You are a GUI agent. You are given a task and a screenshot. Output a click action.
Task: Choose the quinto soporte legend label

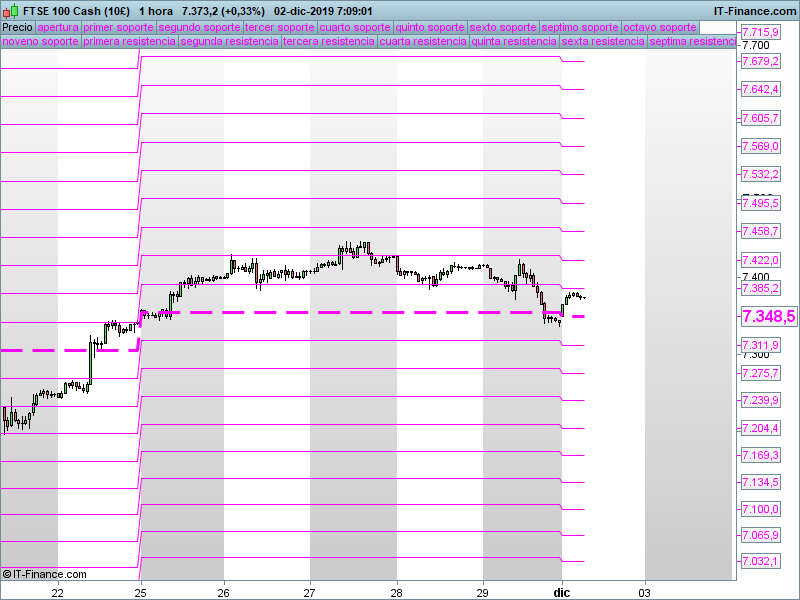pos(430,28)
